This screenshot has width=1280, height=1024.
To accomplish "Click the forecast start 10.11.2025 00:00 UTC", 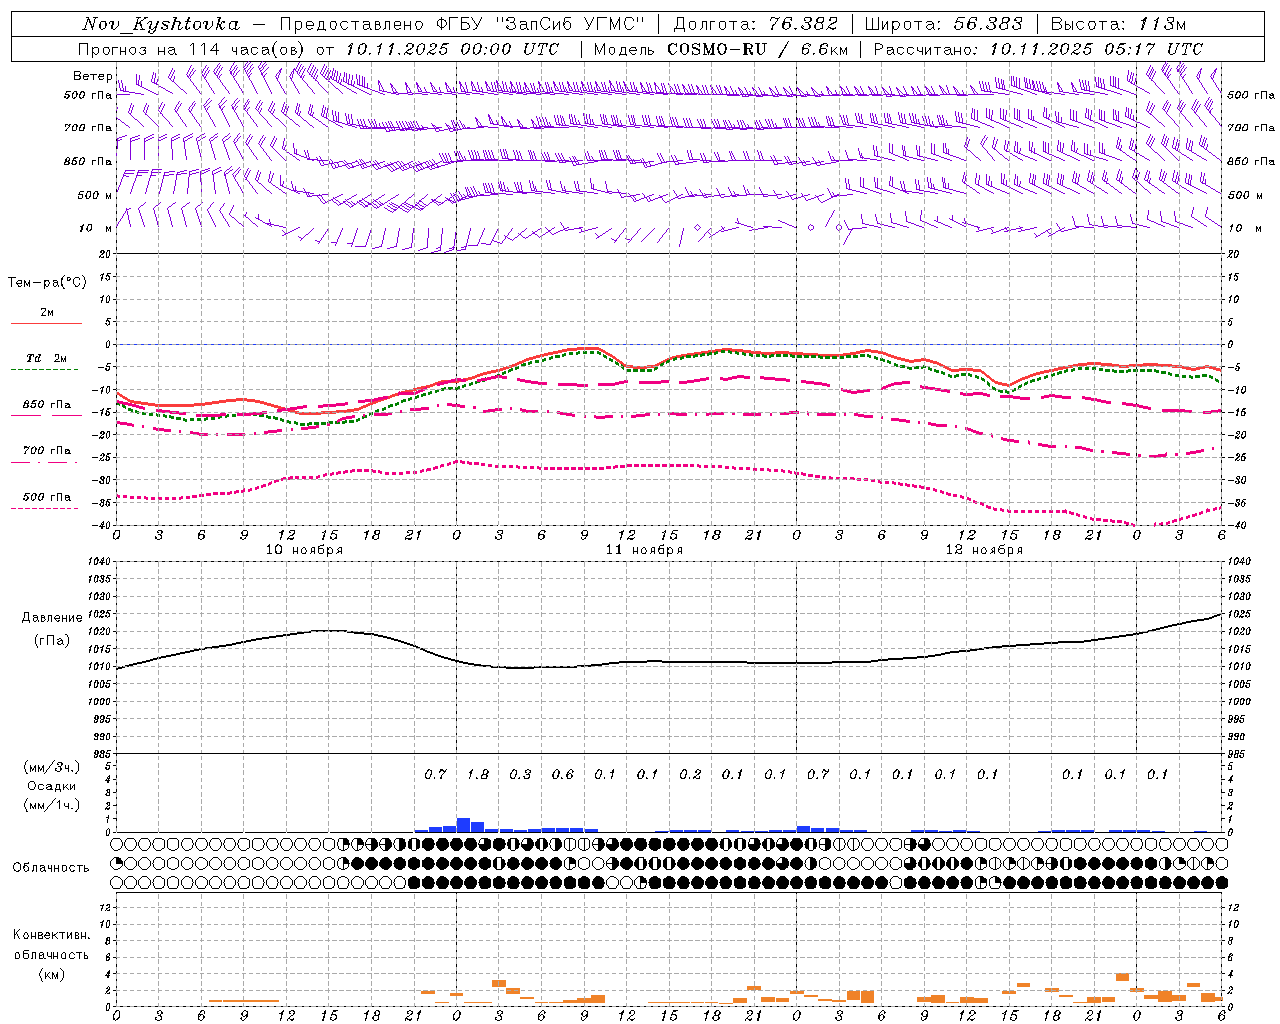I will coord(452,49).
